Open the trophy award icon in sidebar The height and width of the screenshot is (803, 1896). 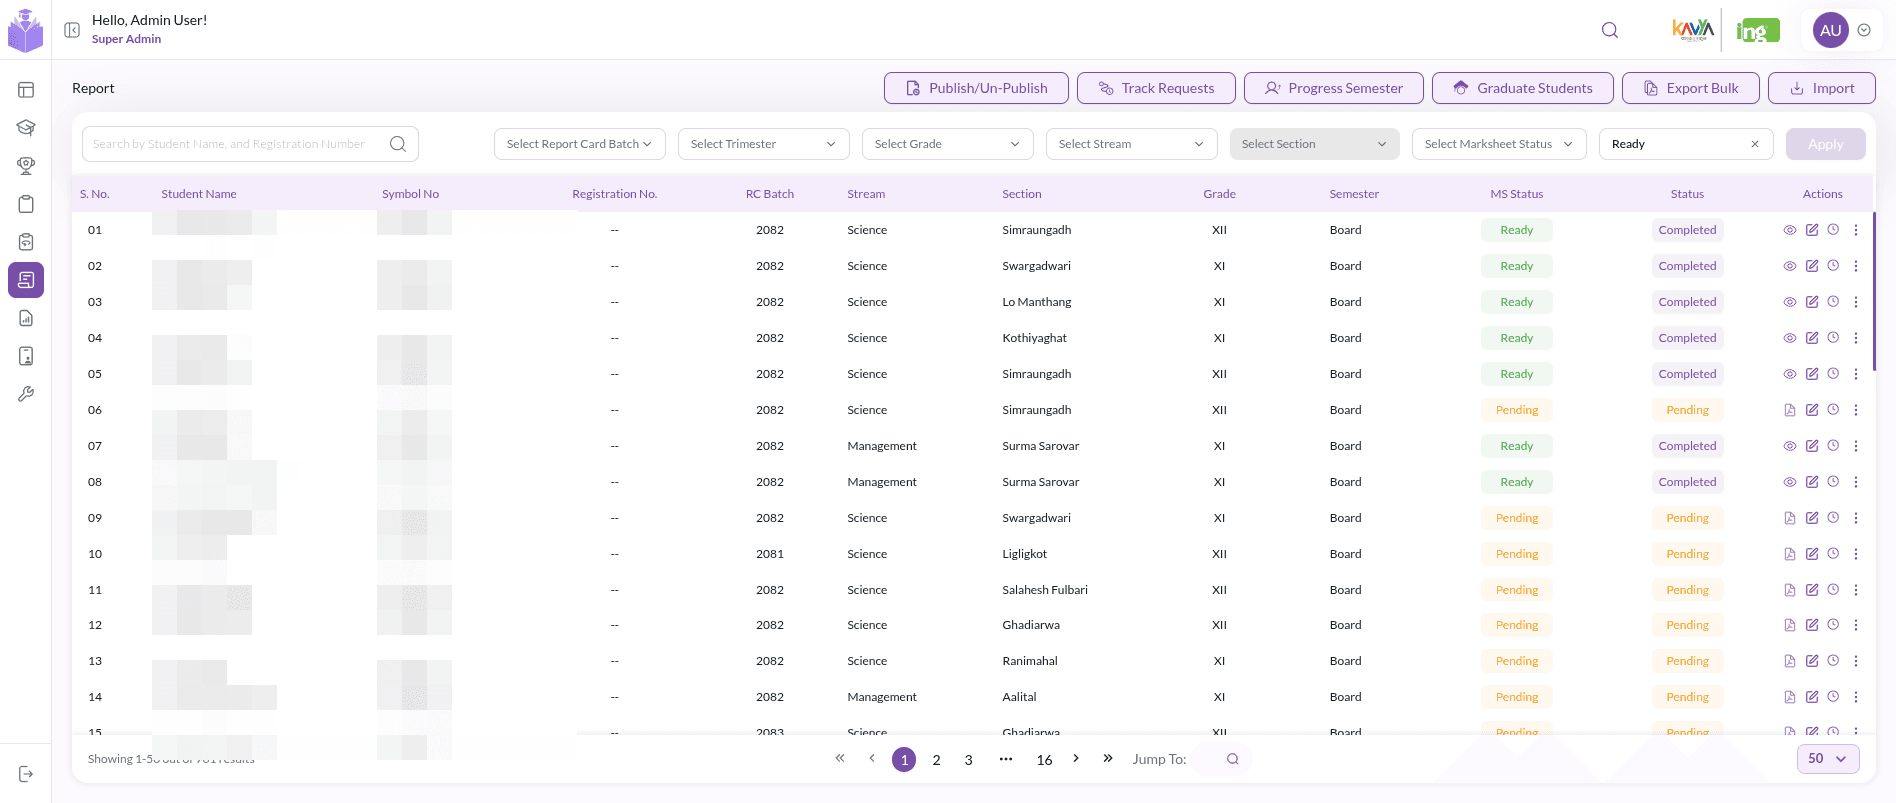[26, 166]
